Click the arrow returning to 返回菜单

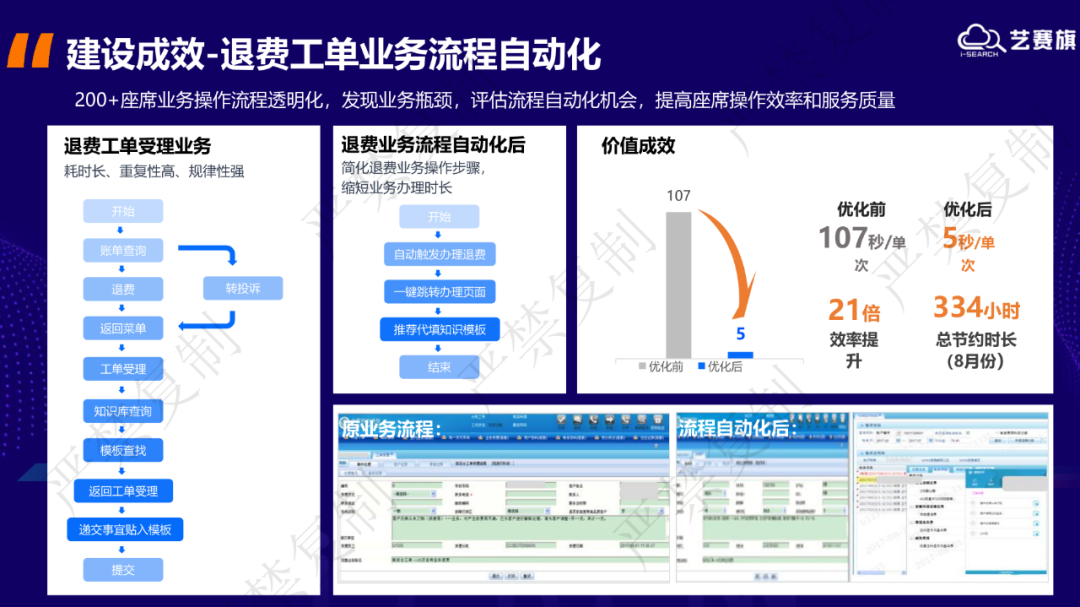click(x=205, y=322)
